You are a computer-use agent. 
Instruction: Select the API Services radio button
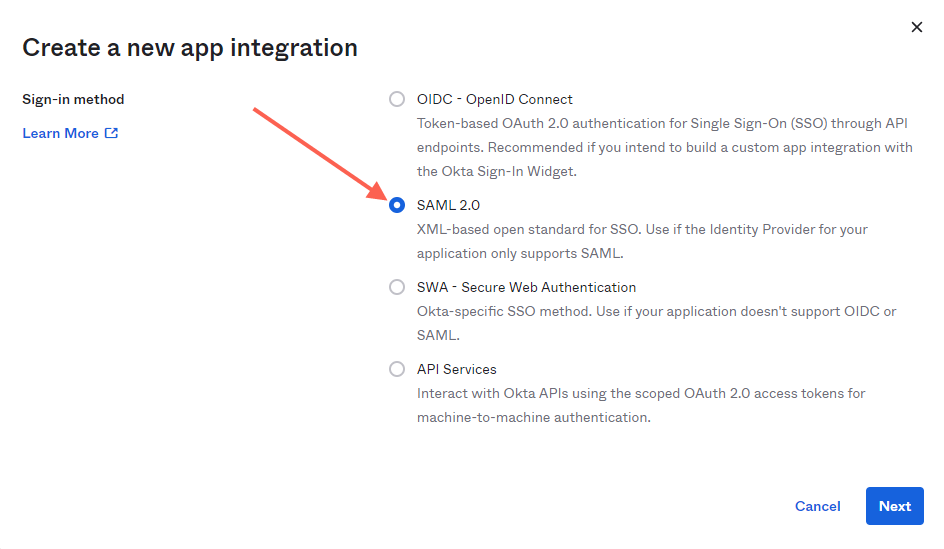(397, 369)
